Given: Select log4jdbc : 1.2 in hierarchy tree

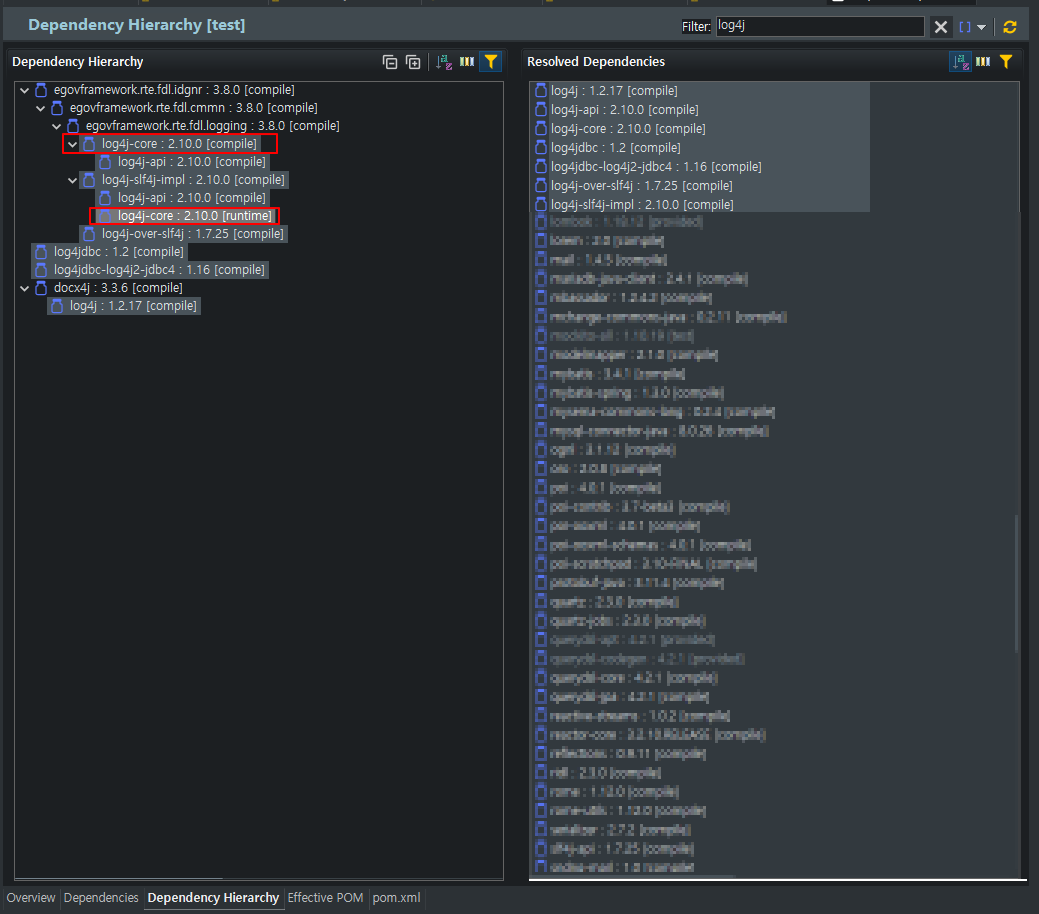Looking at the screenshot, I should coord(119,251).
